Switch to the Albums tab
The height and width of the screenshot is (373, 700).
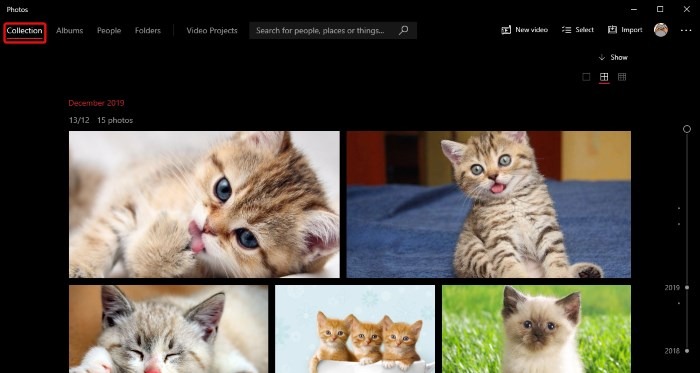pyautogui.click(x=70, y=31)
